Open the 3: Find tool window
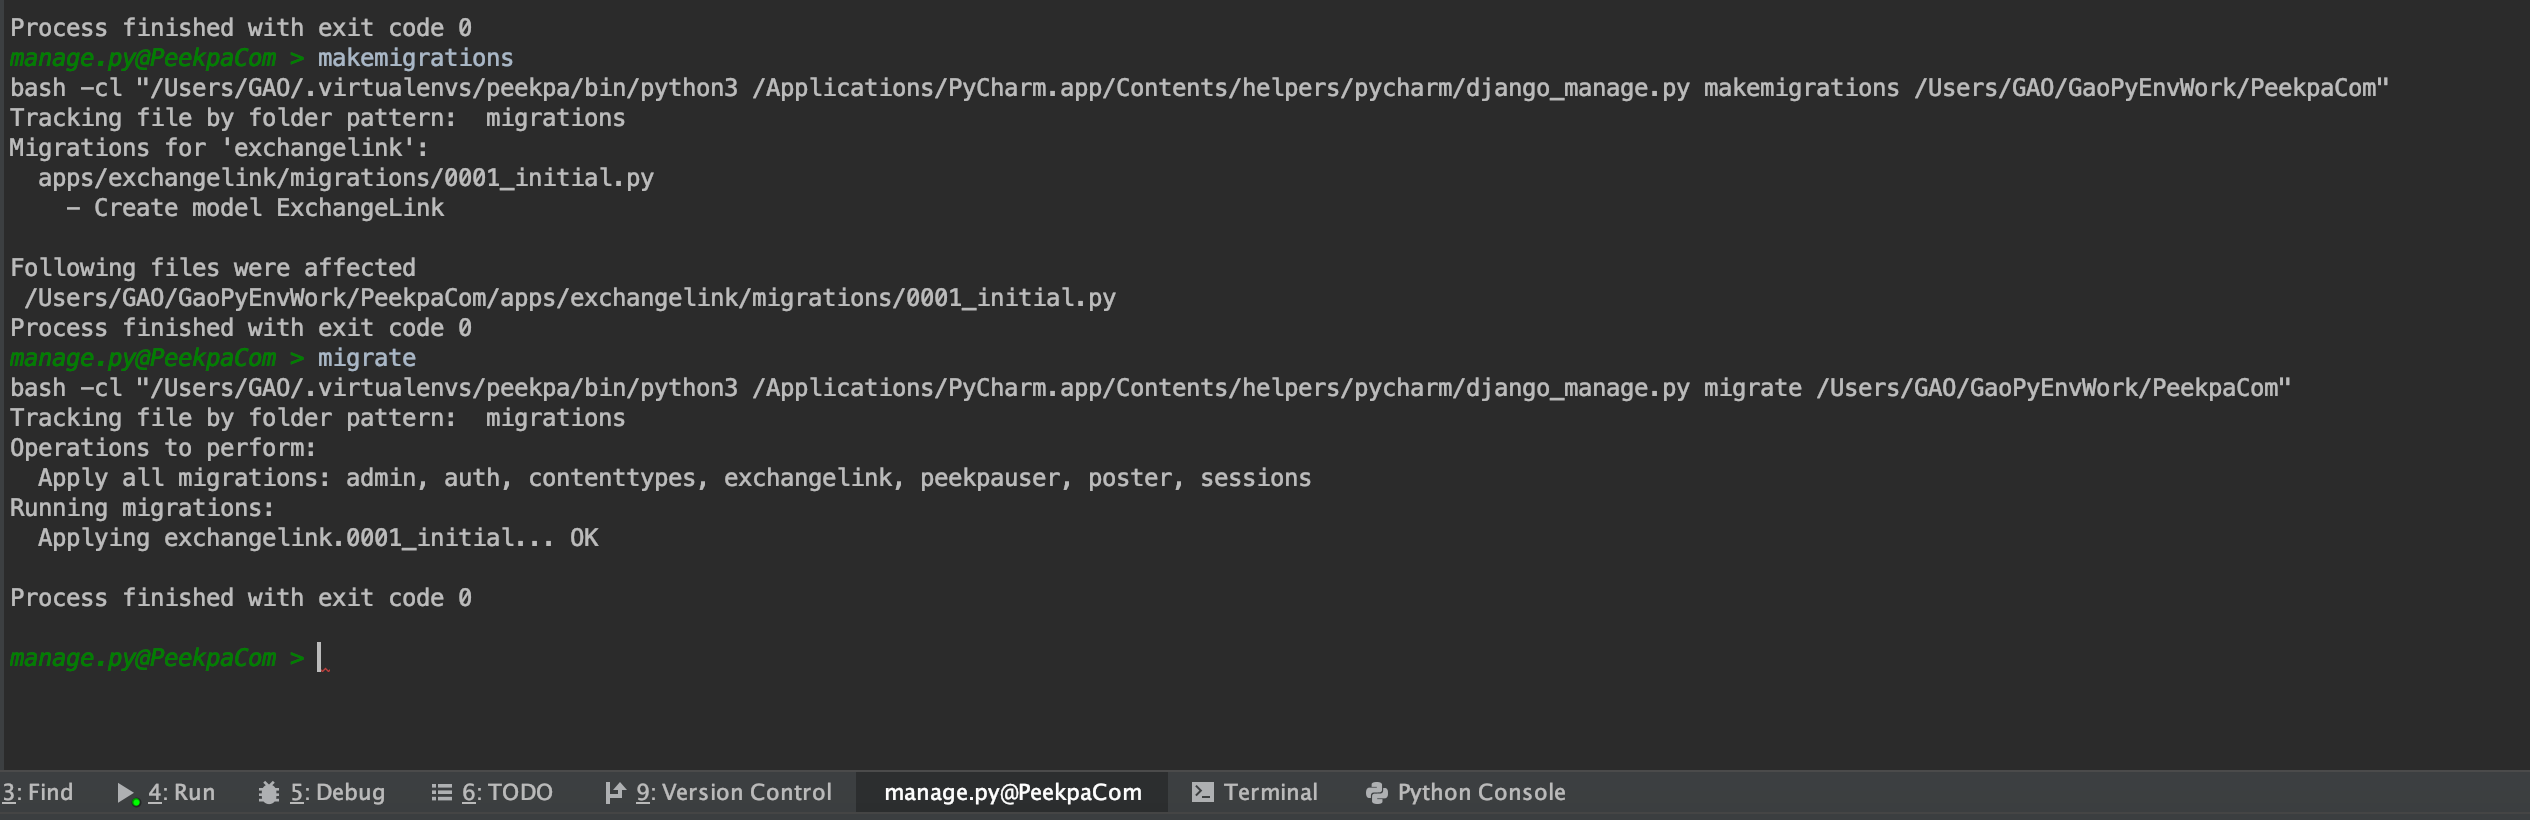Image resolution: width=2530 pixels, height=820 pixels. (37, 793)
